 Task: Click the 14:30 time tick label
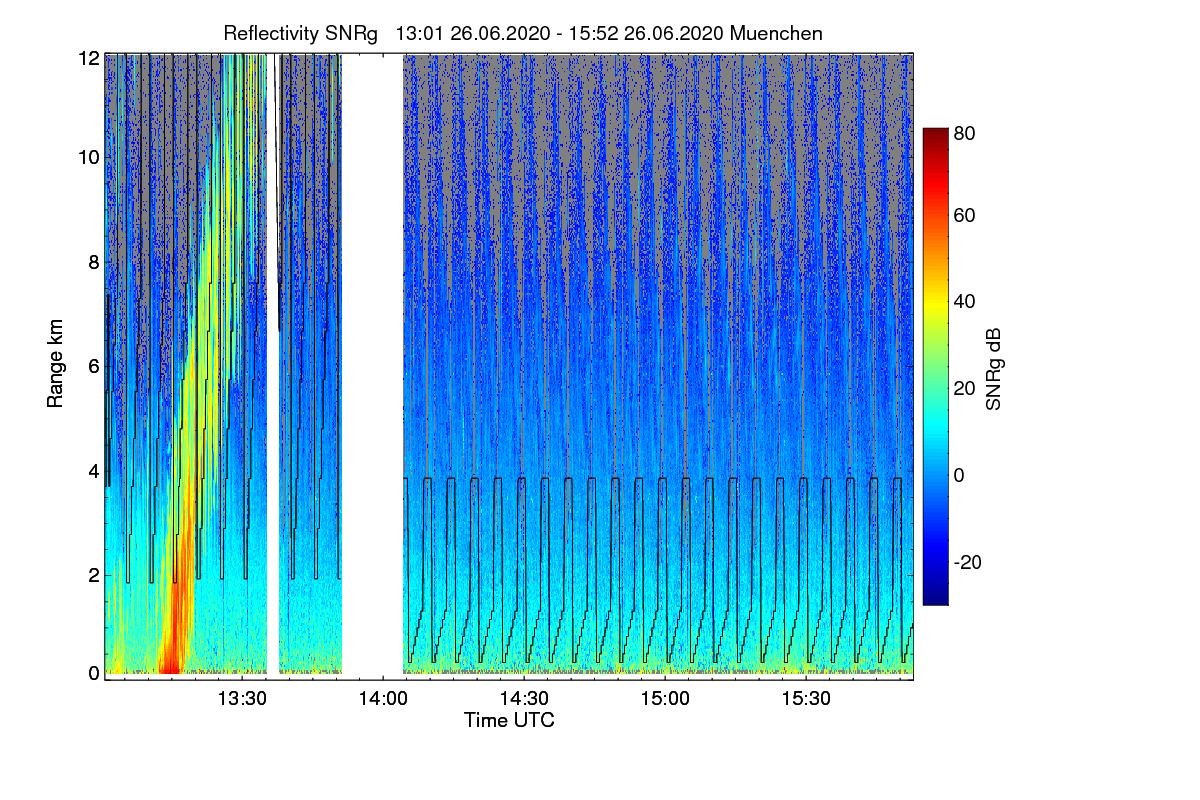[x=524, y=699]
